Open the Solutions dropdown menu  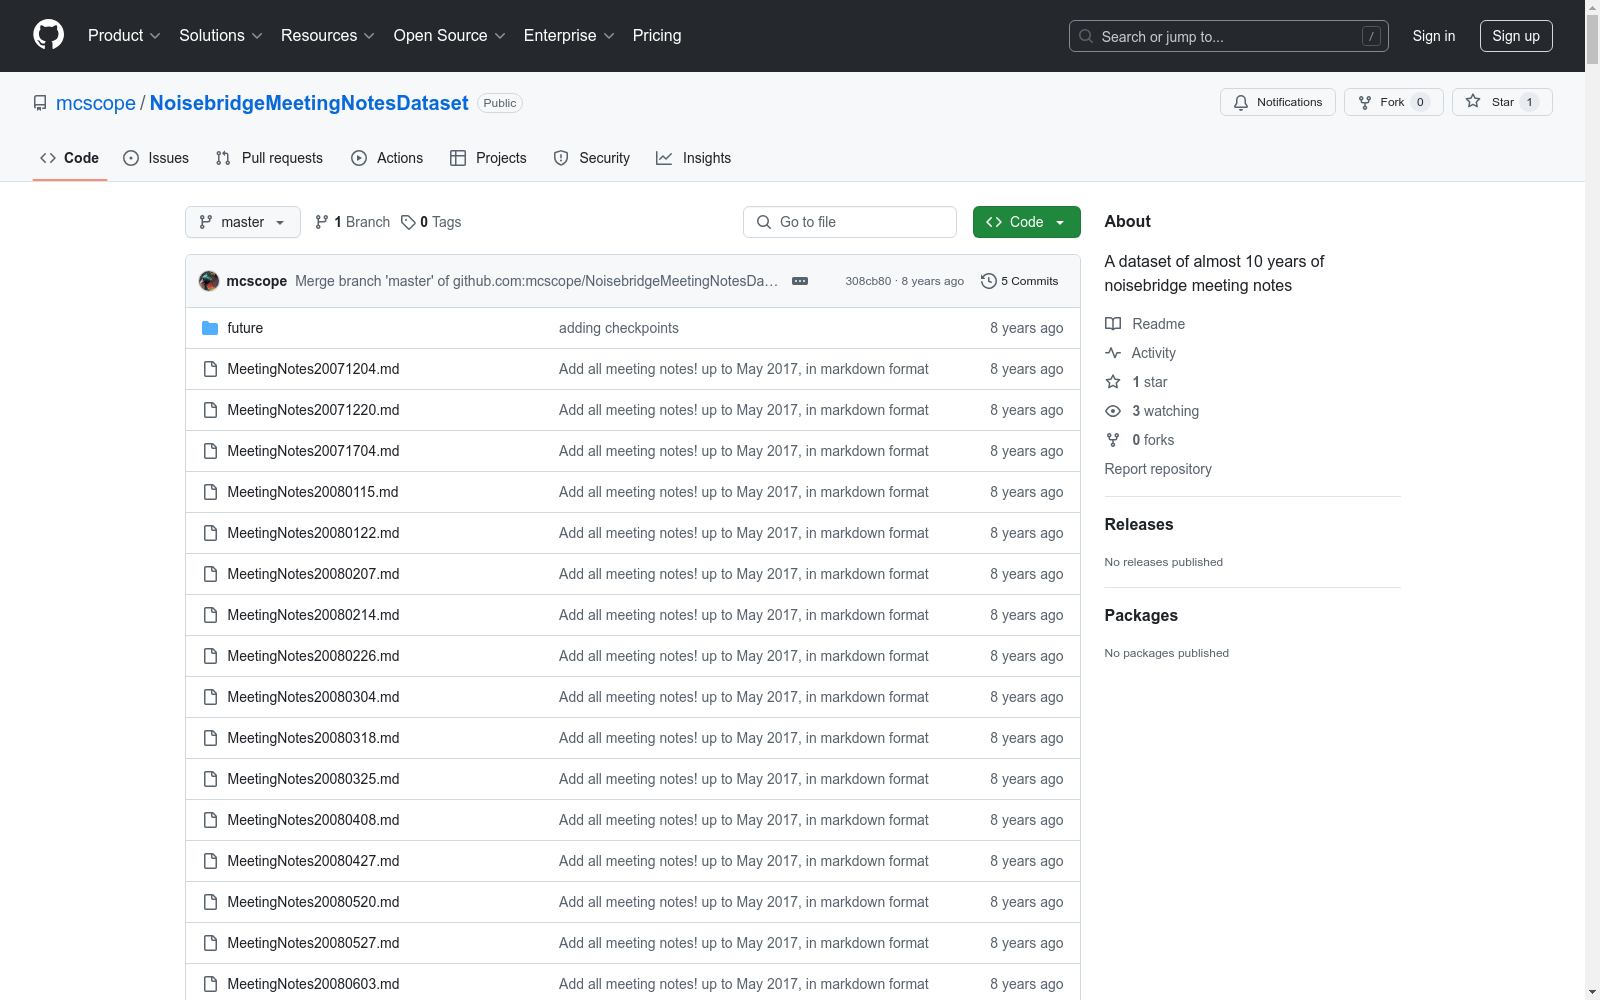pos(221,36)
